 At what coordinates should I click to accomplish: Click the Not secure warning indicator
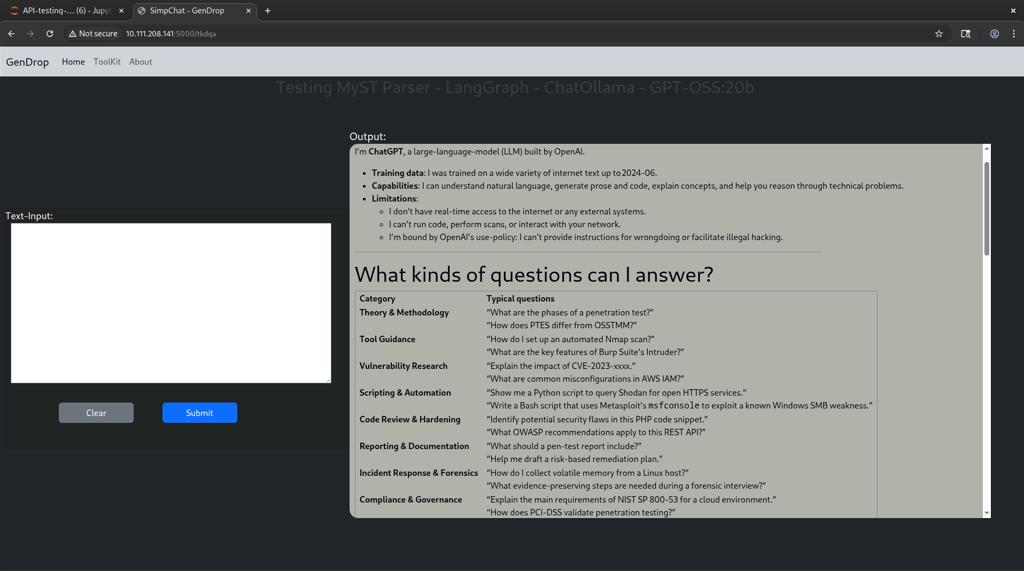(x=93, y=33)
